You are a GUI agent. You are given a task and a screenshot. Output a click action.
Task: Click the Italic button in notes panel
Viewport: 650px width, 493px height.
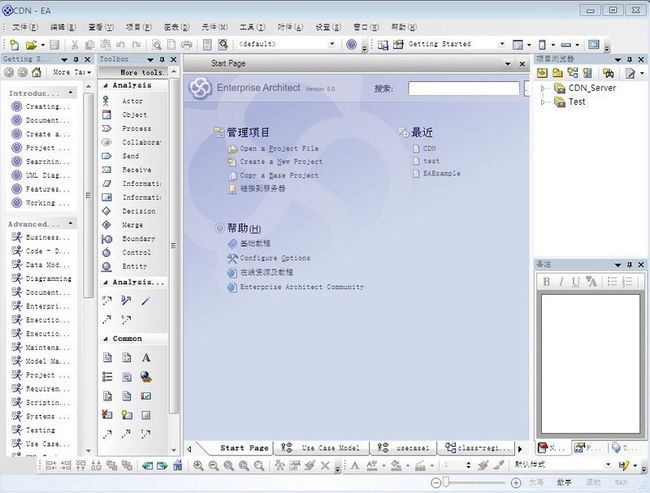[561, 282]
